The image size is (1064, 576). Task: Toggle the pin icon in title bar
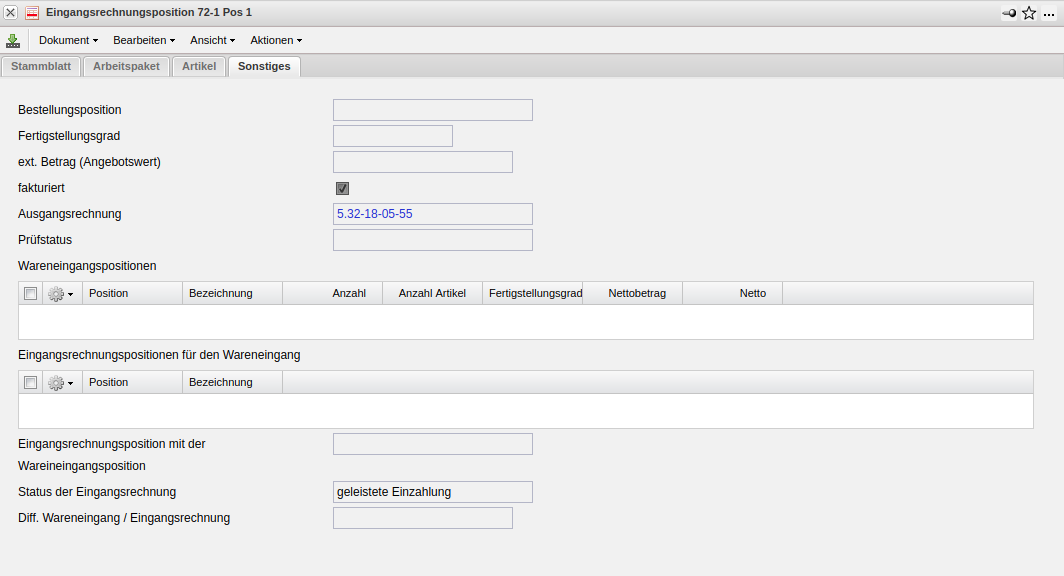pos(1009,13)
